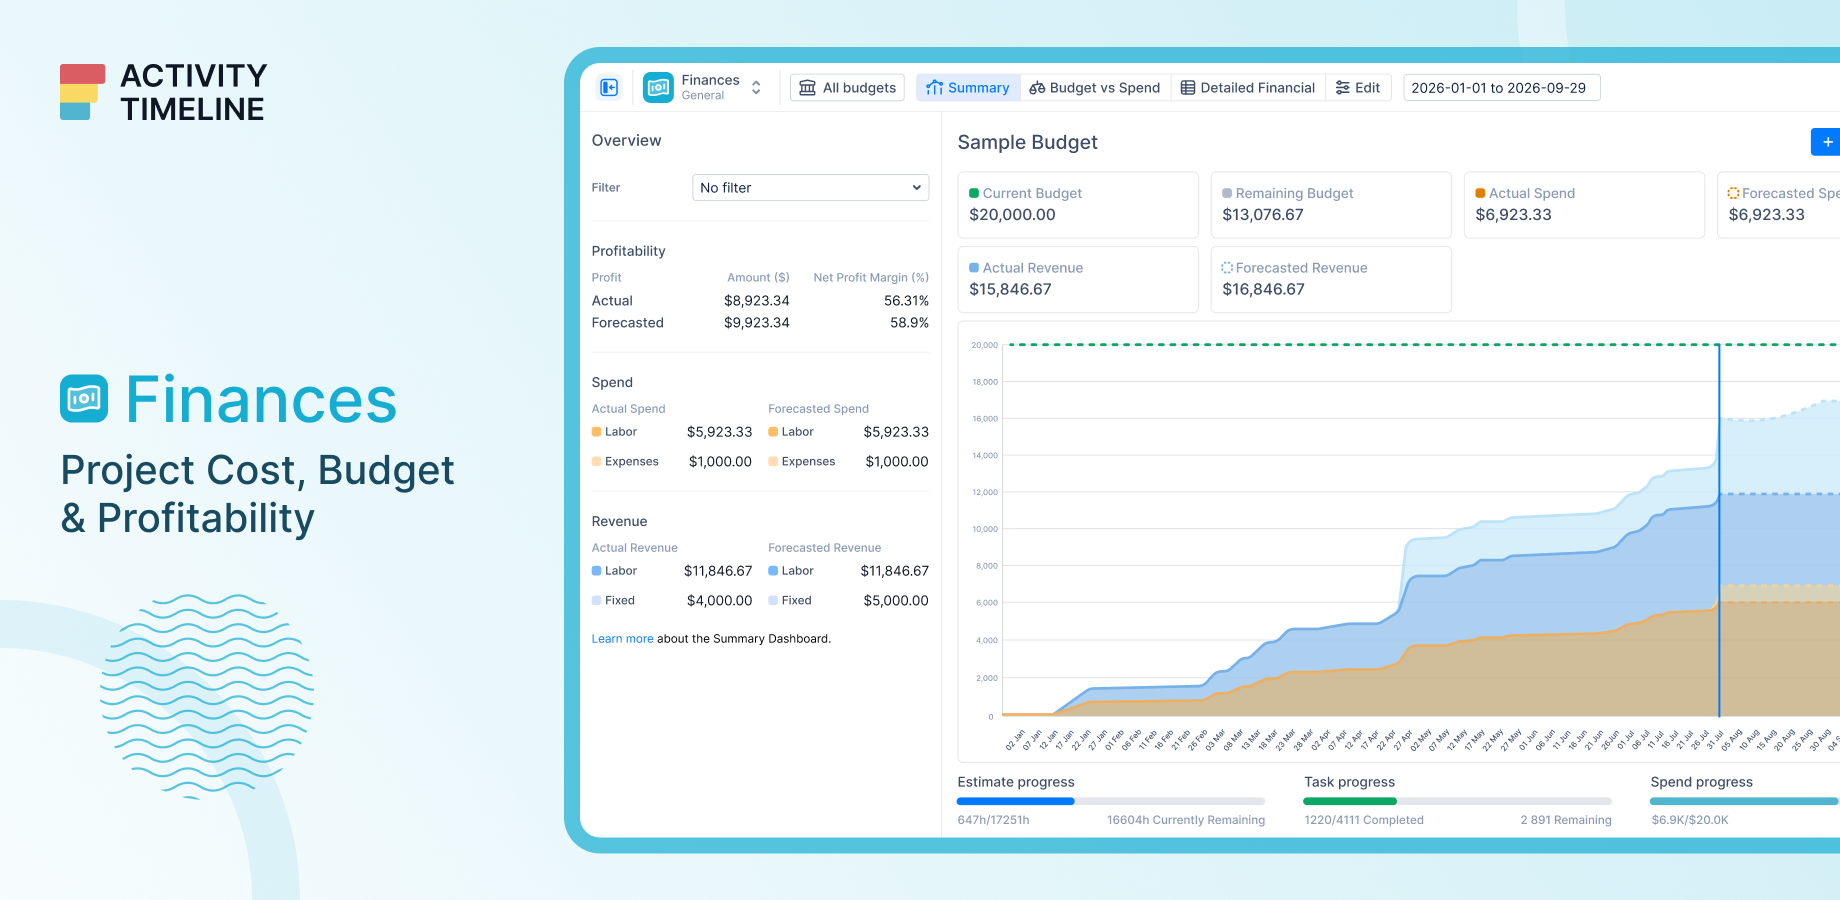
Task: Click the orange Actual Spend legend dot
Action: click(1480, 193)
